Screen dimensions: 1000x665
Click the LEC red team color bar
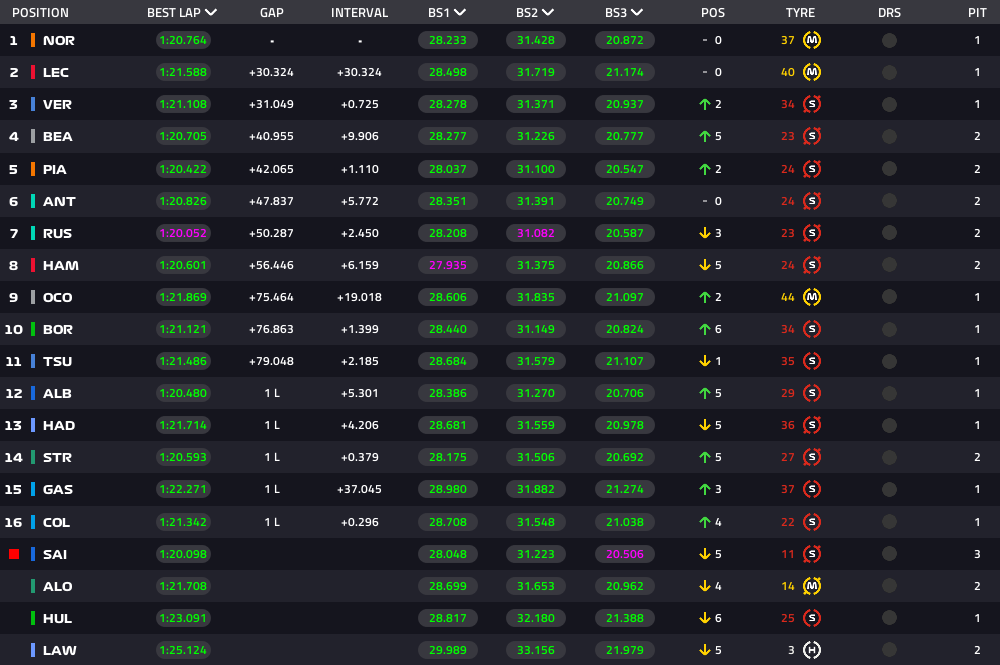click(33, 73)
